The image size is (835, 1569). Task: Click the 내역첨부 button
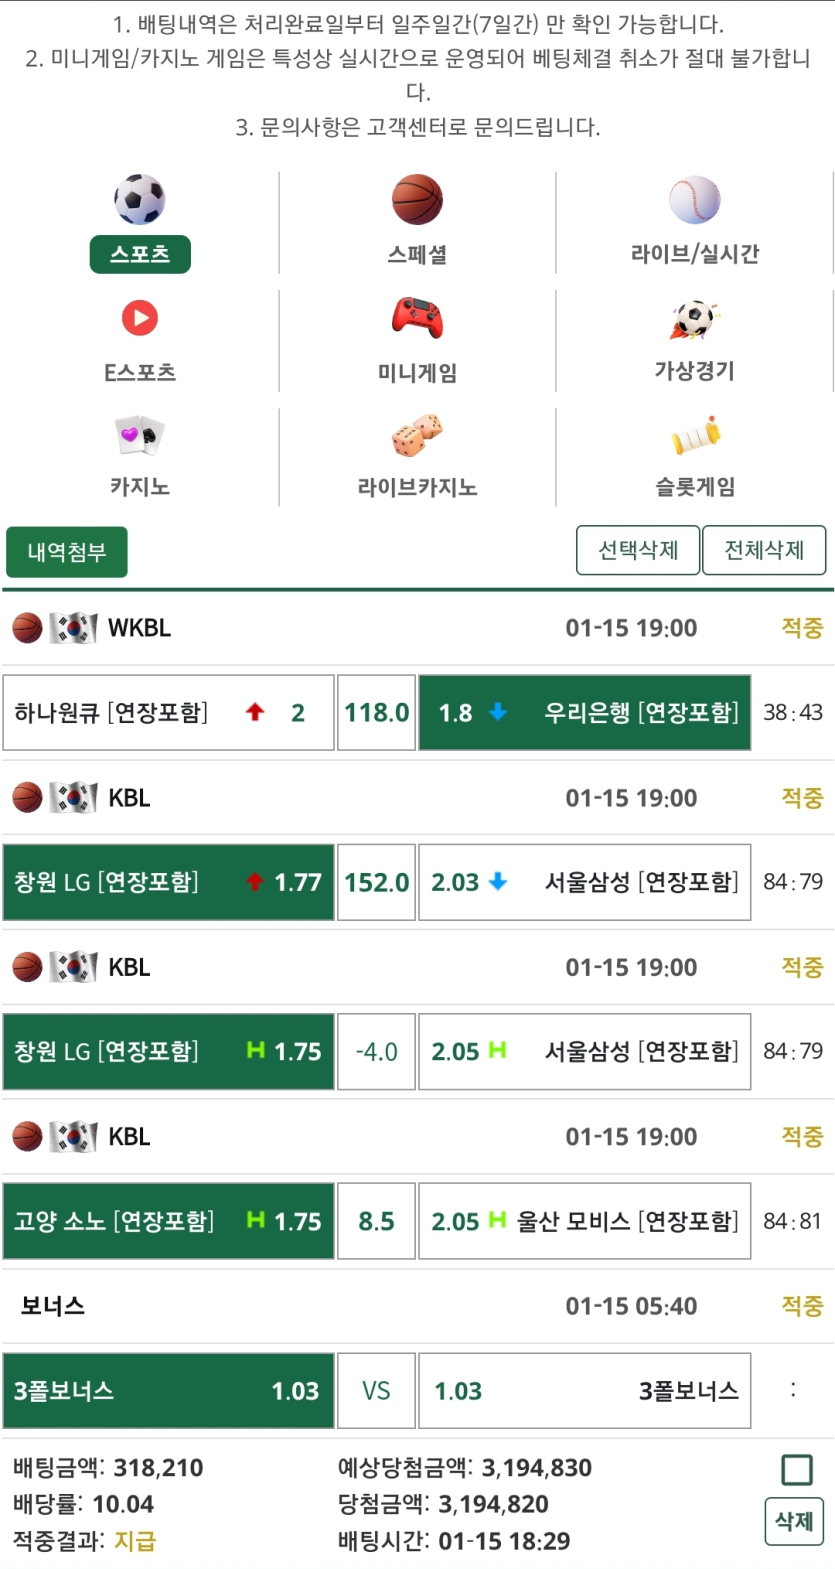66,550
